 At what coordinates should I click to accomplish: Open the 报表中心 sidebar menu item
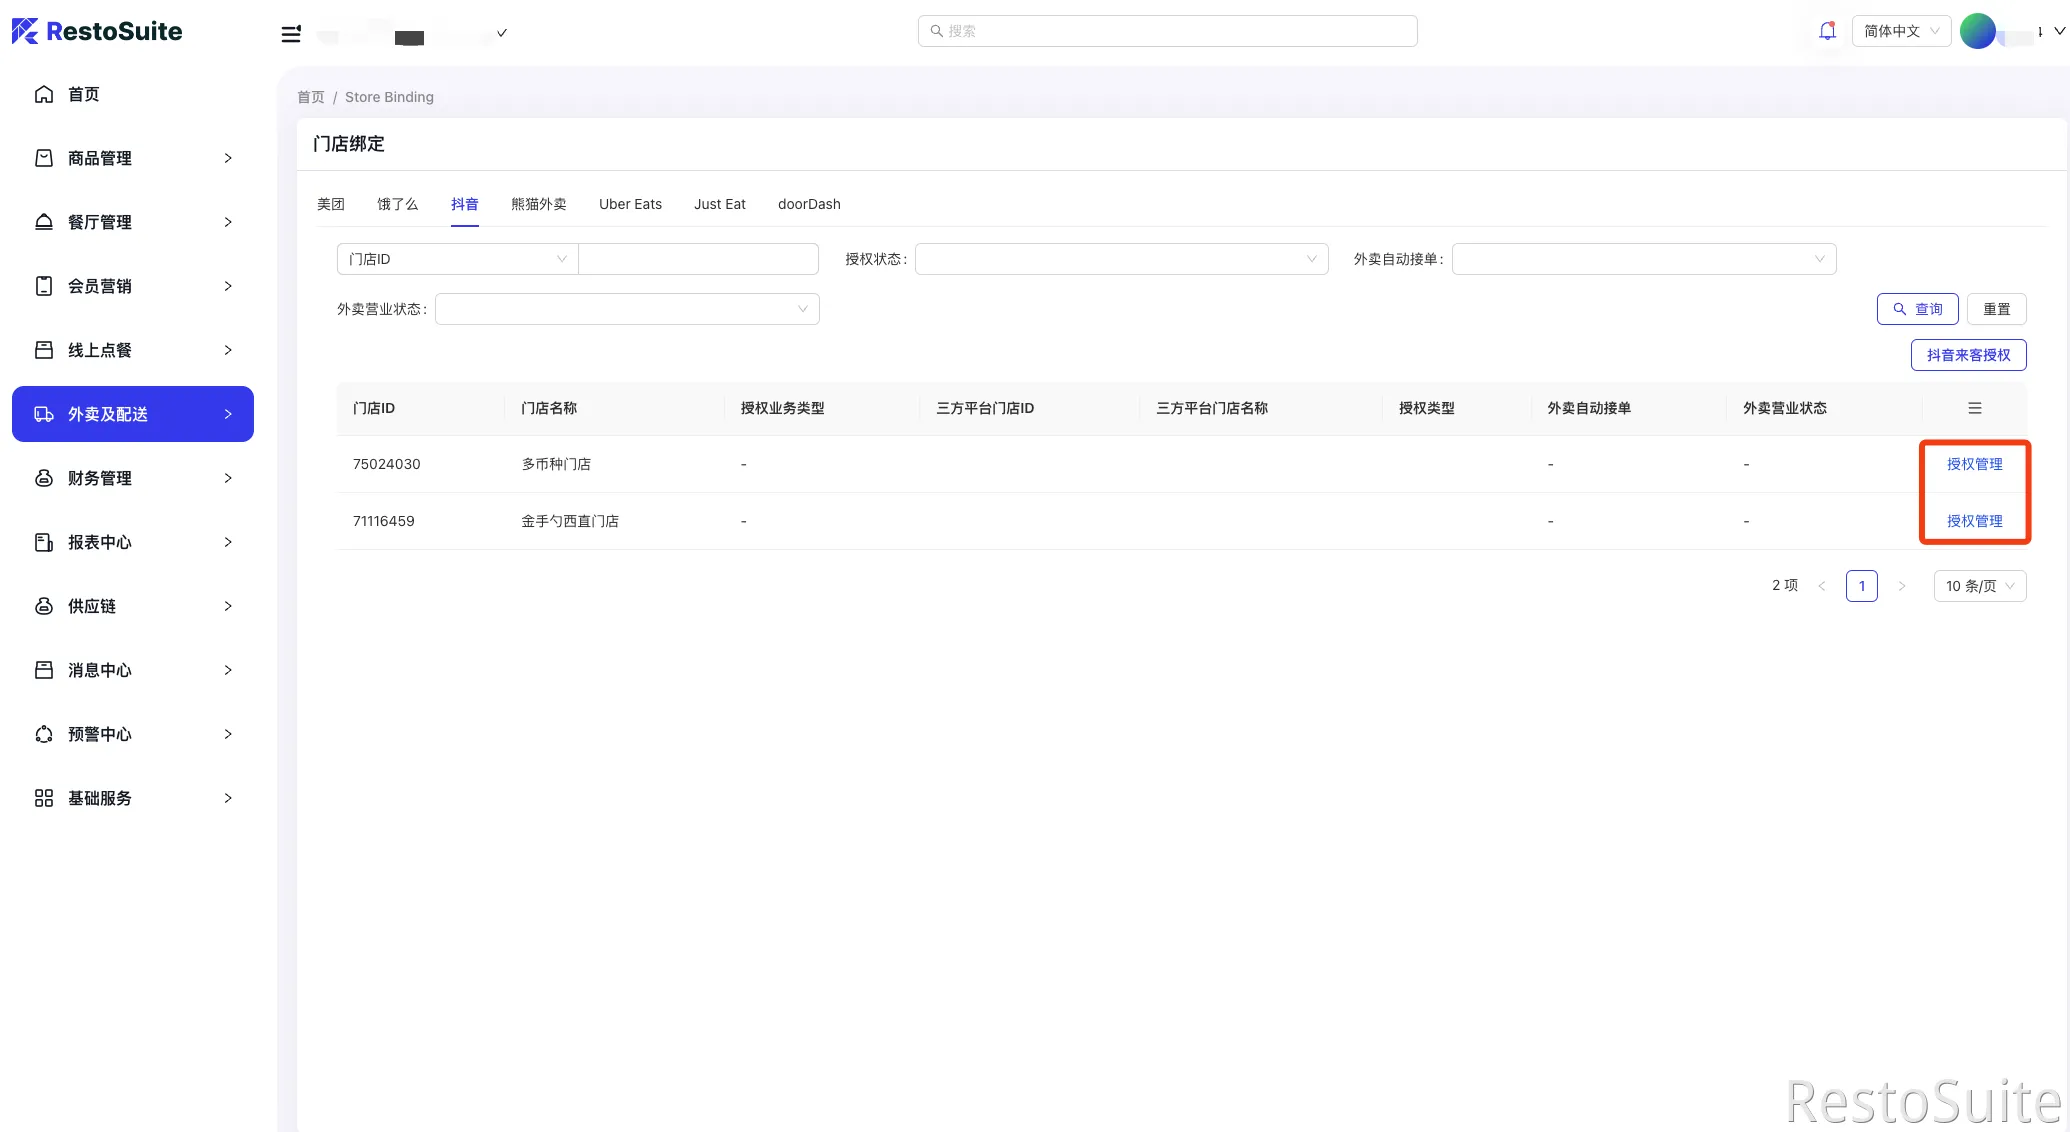[x=133, y=542]
